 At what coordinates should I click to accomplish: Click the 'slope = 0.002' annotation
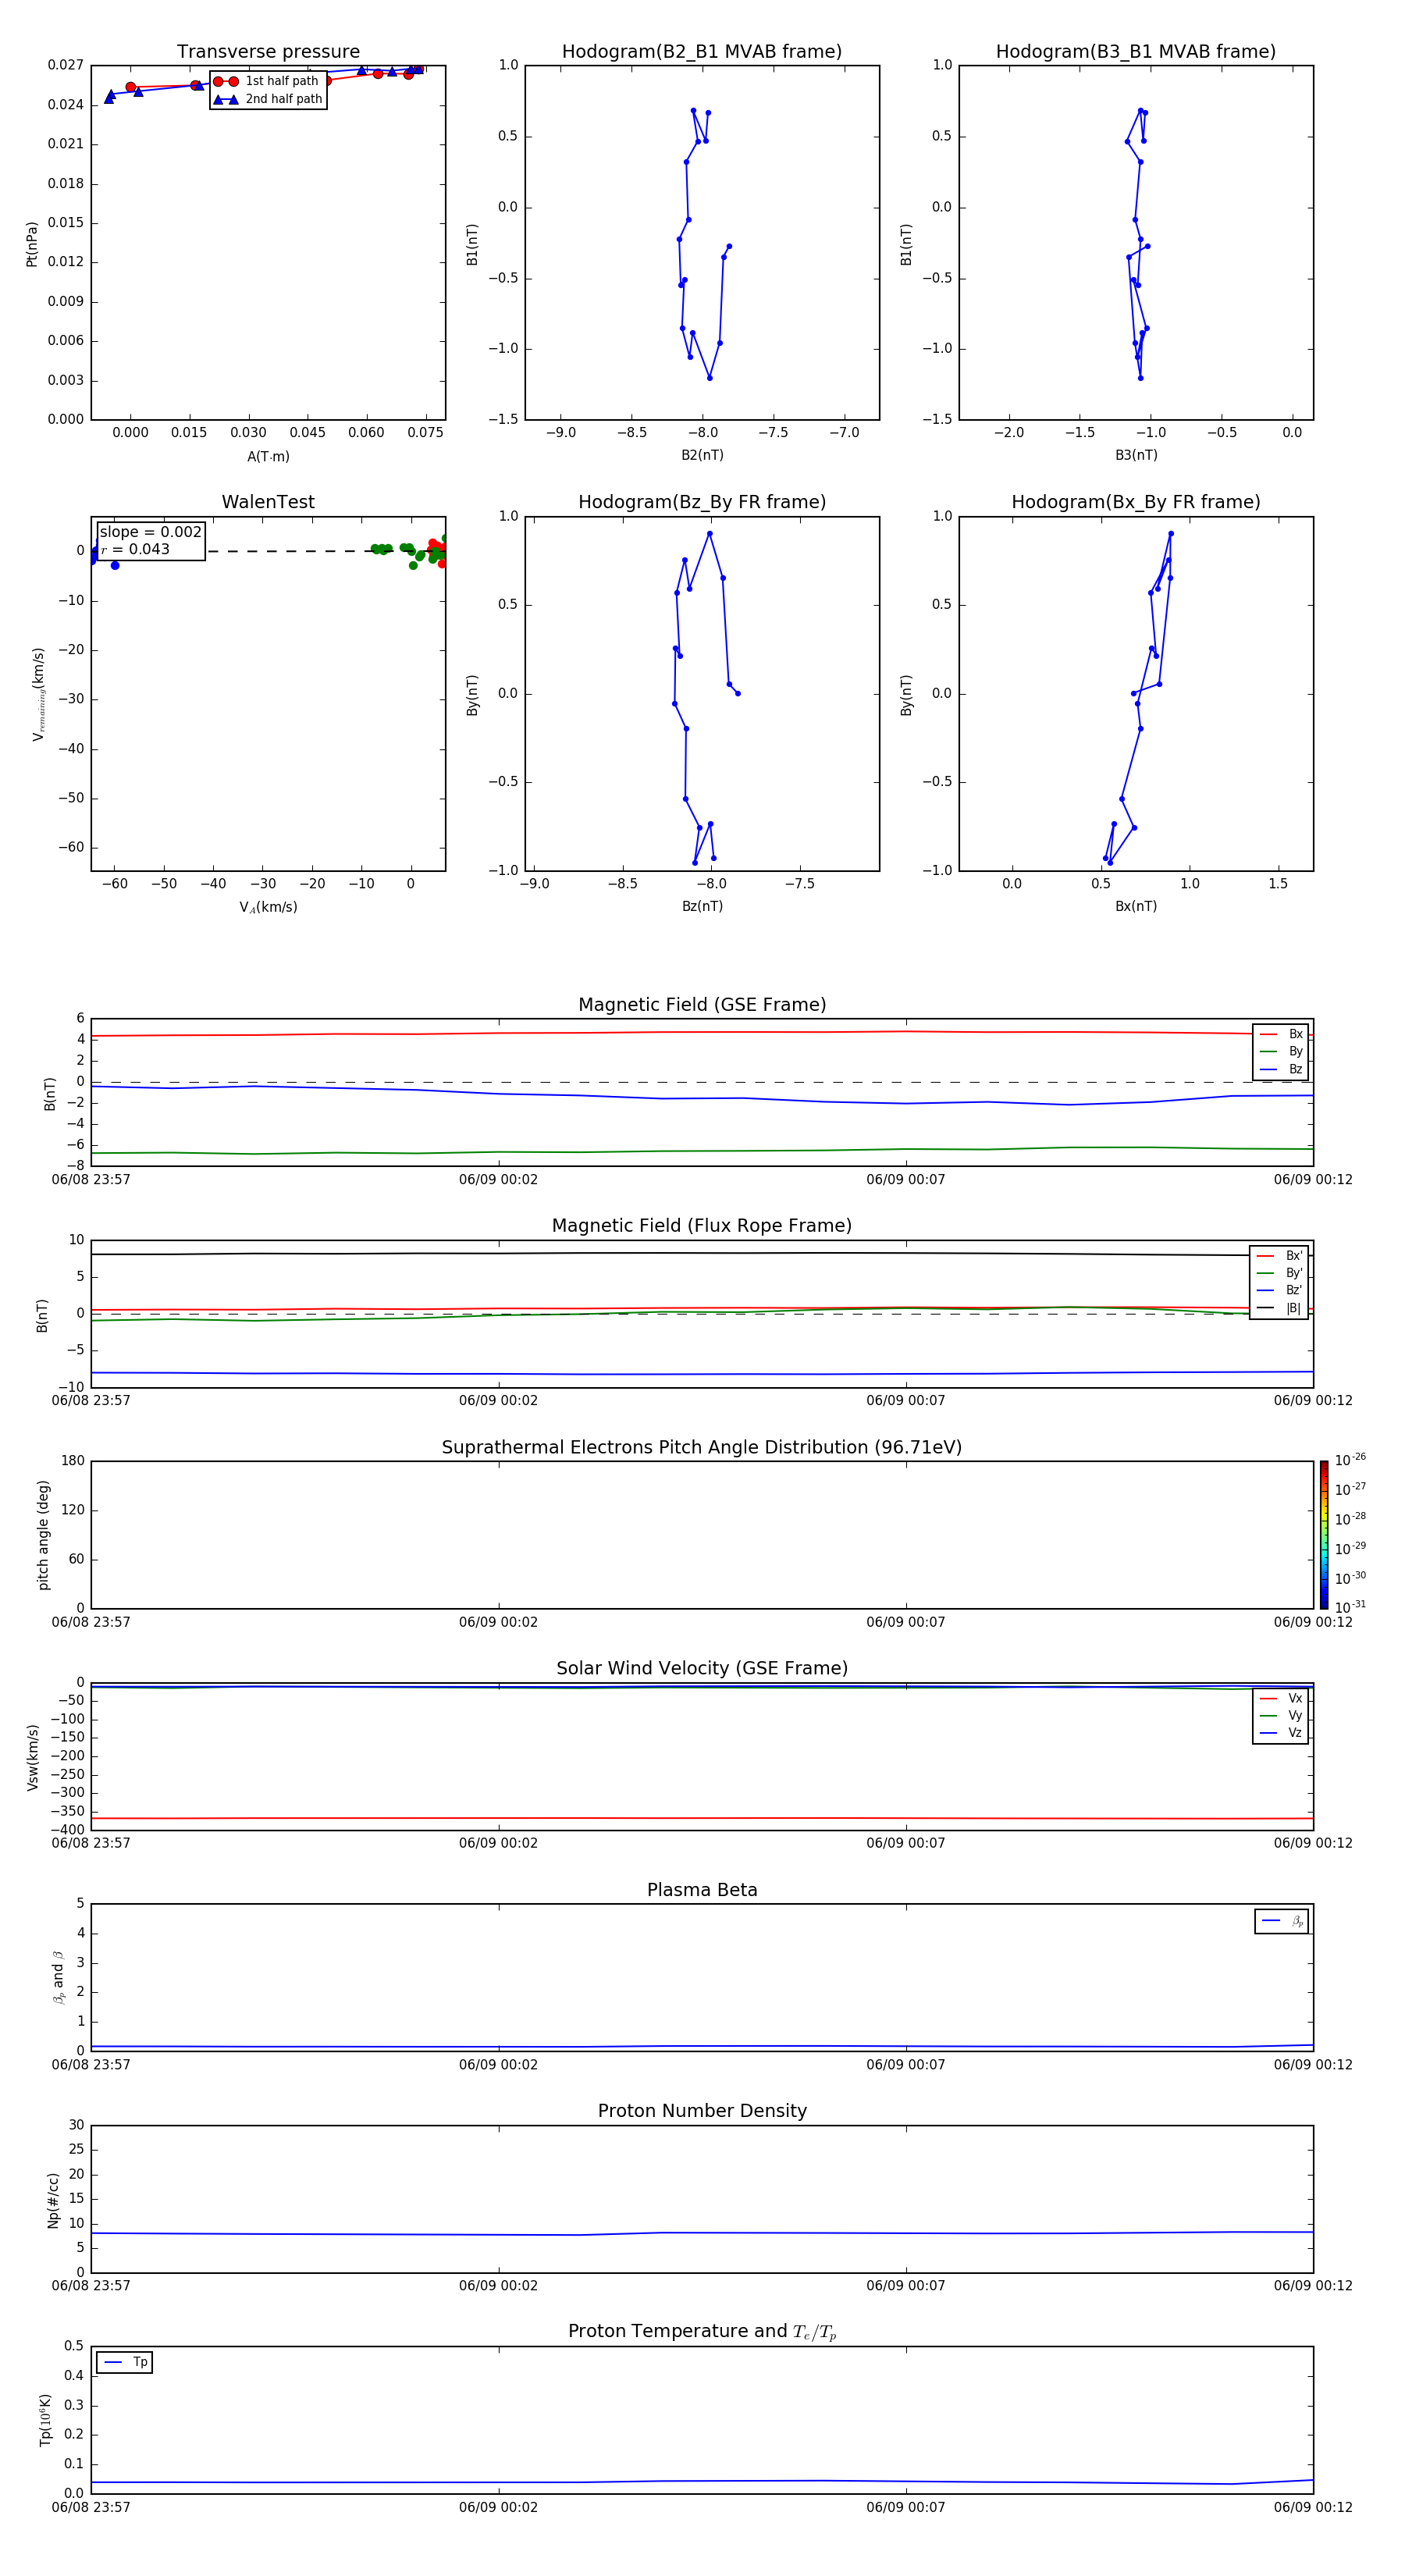pos(151,532)
